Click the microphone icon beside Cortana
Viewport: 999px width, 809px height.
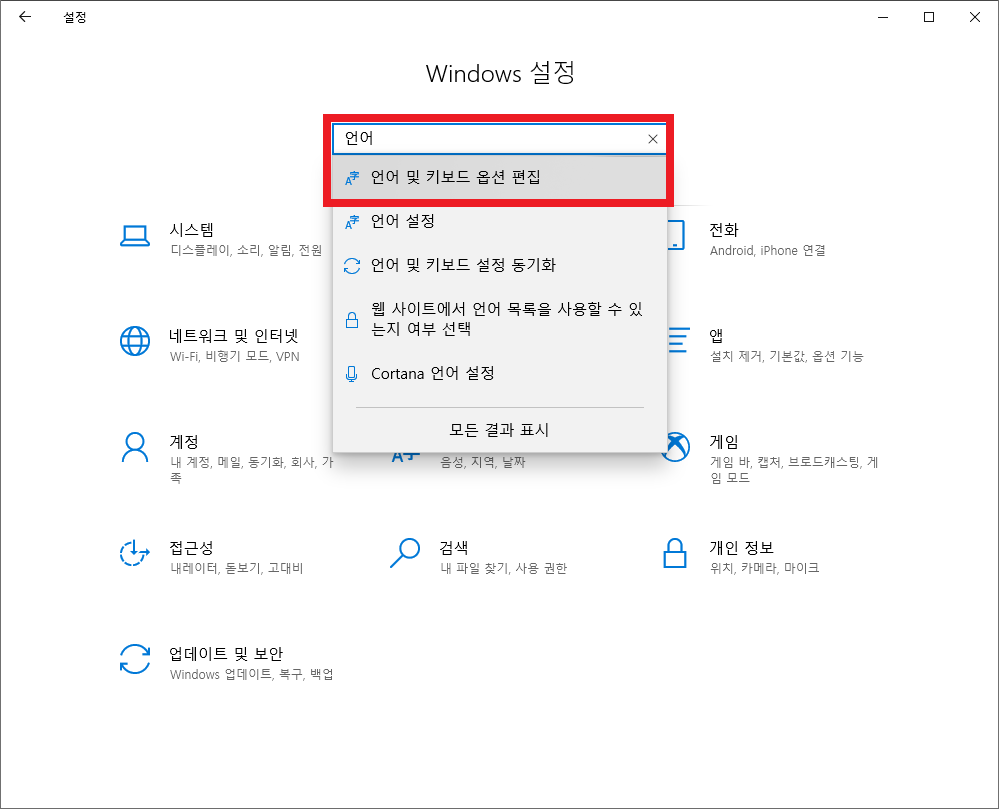coord(352,374)
